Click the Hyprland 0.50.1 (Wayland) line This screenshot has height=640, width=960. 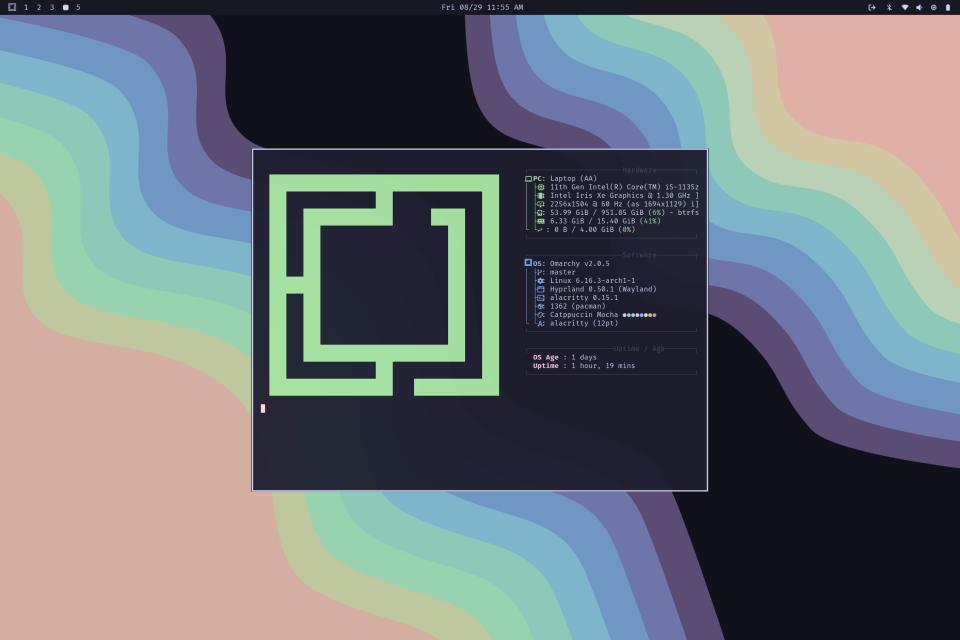coord(603,289)
